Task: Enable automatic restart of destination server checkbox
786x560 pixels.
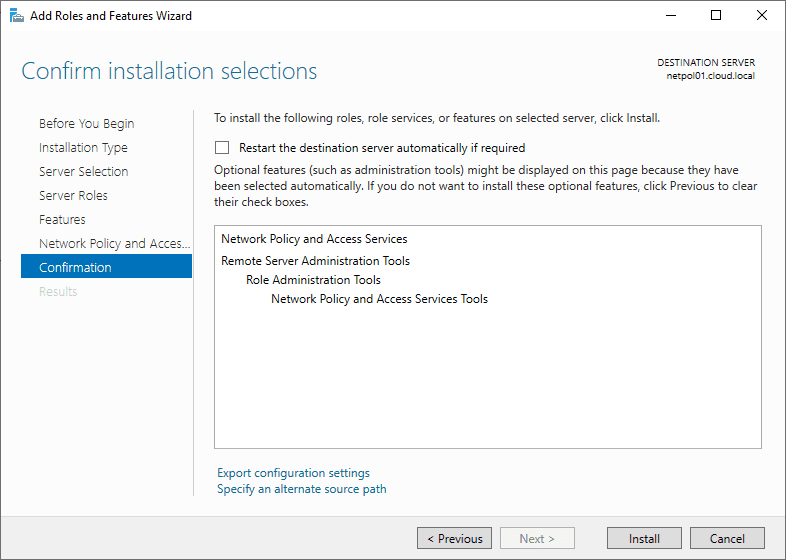Action: (x=222, y=148)
